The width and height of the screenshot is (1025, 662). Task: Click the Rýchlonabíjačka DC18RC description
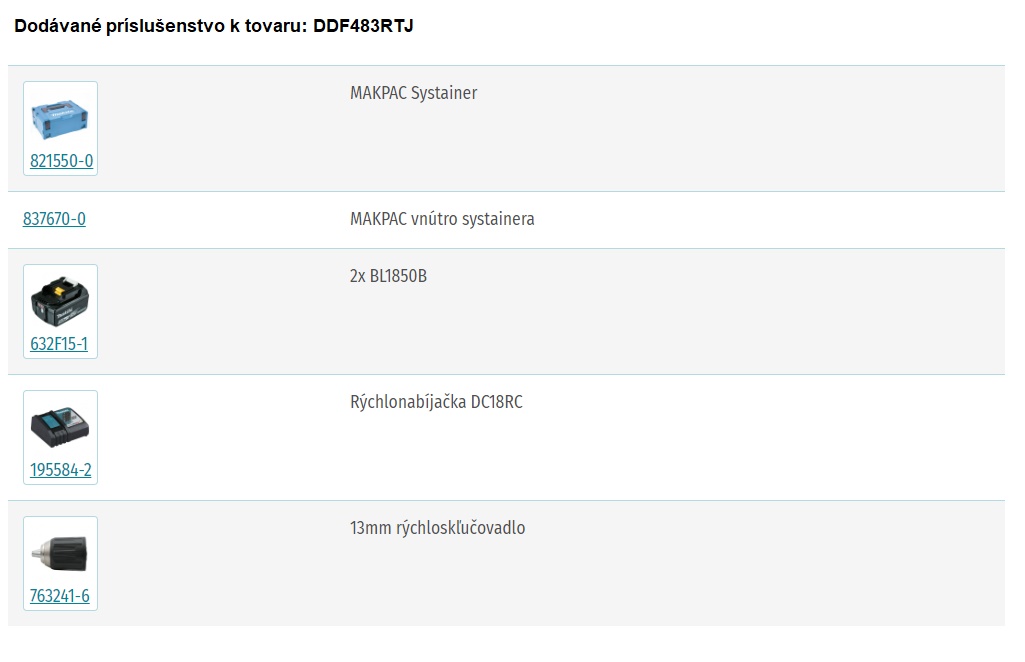[436, 402]
